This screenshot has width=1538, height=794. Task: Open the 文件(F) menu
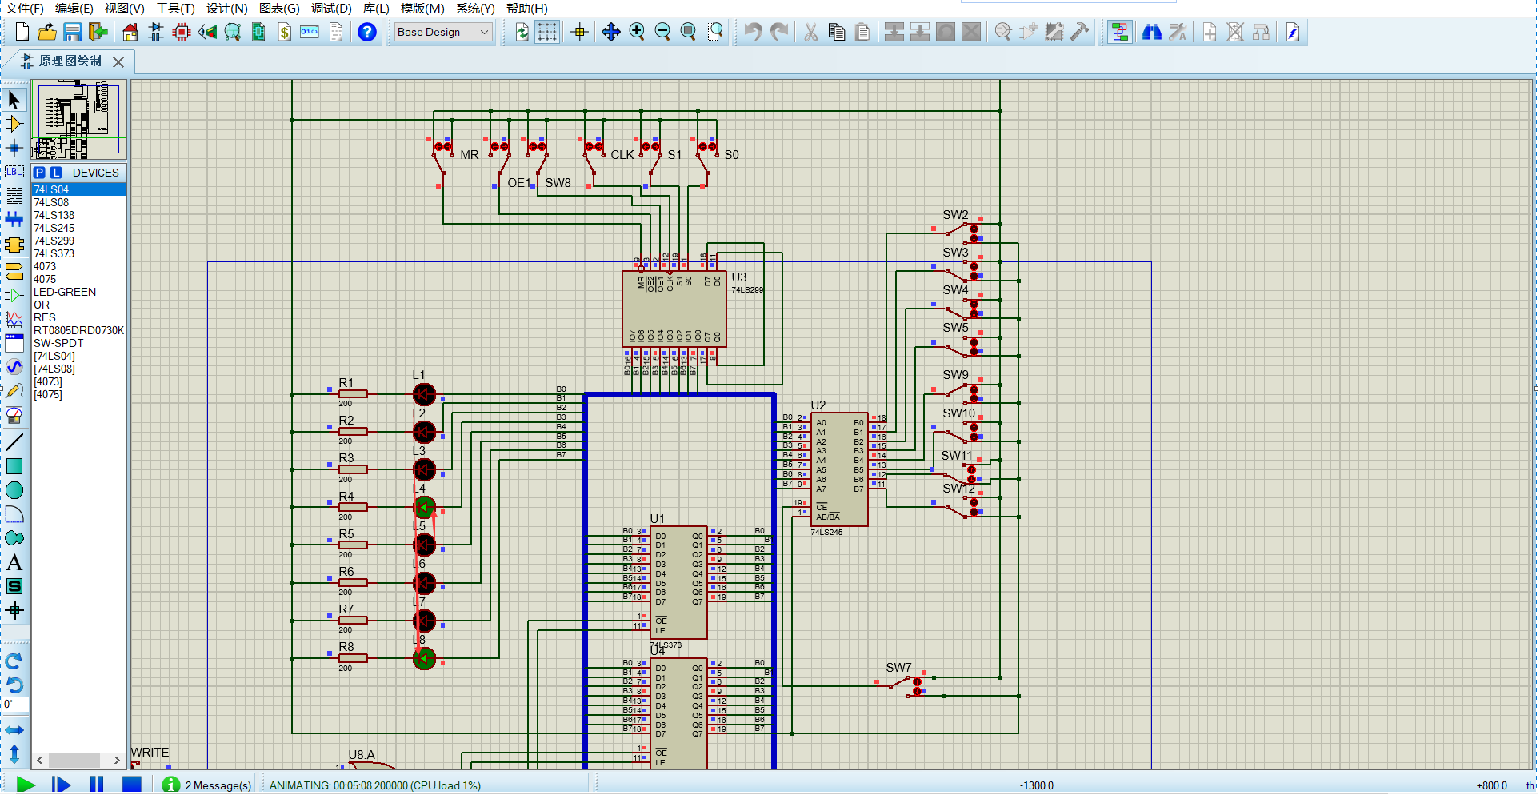(24, 8)
